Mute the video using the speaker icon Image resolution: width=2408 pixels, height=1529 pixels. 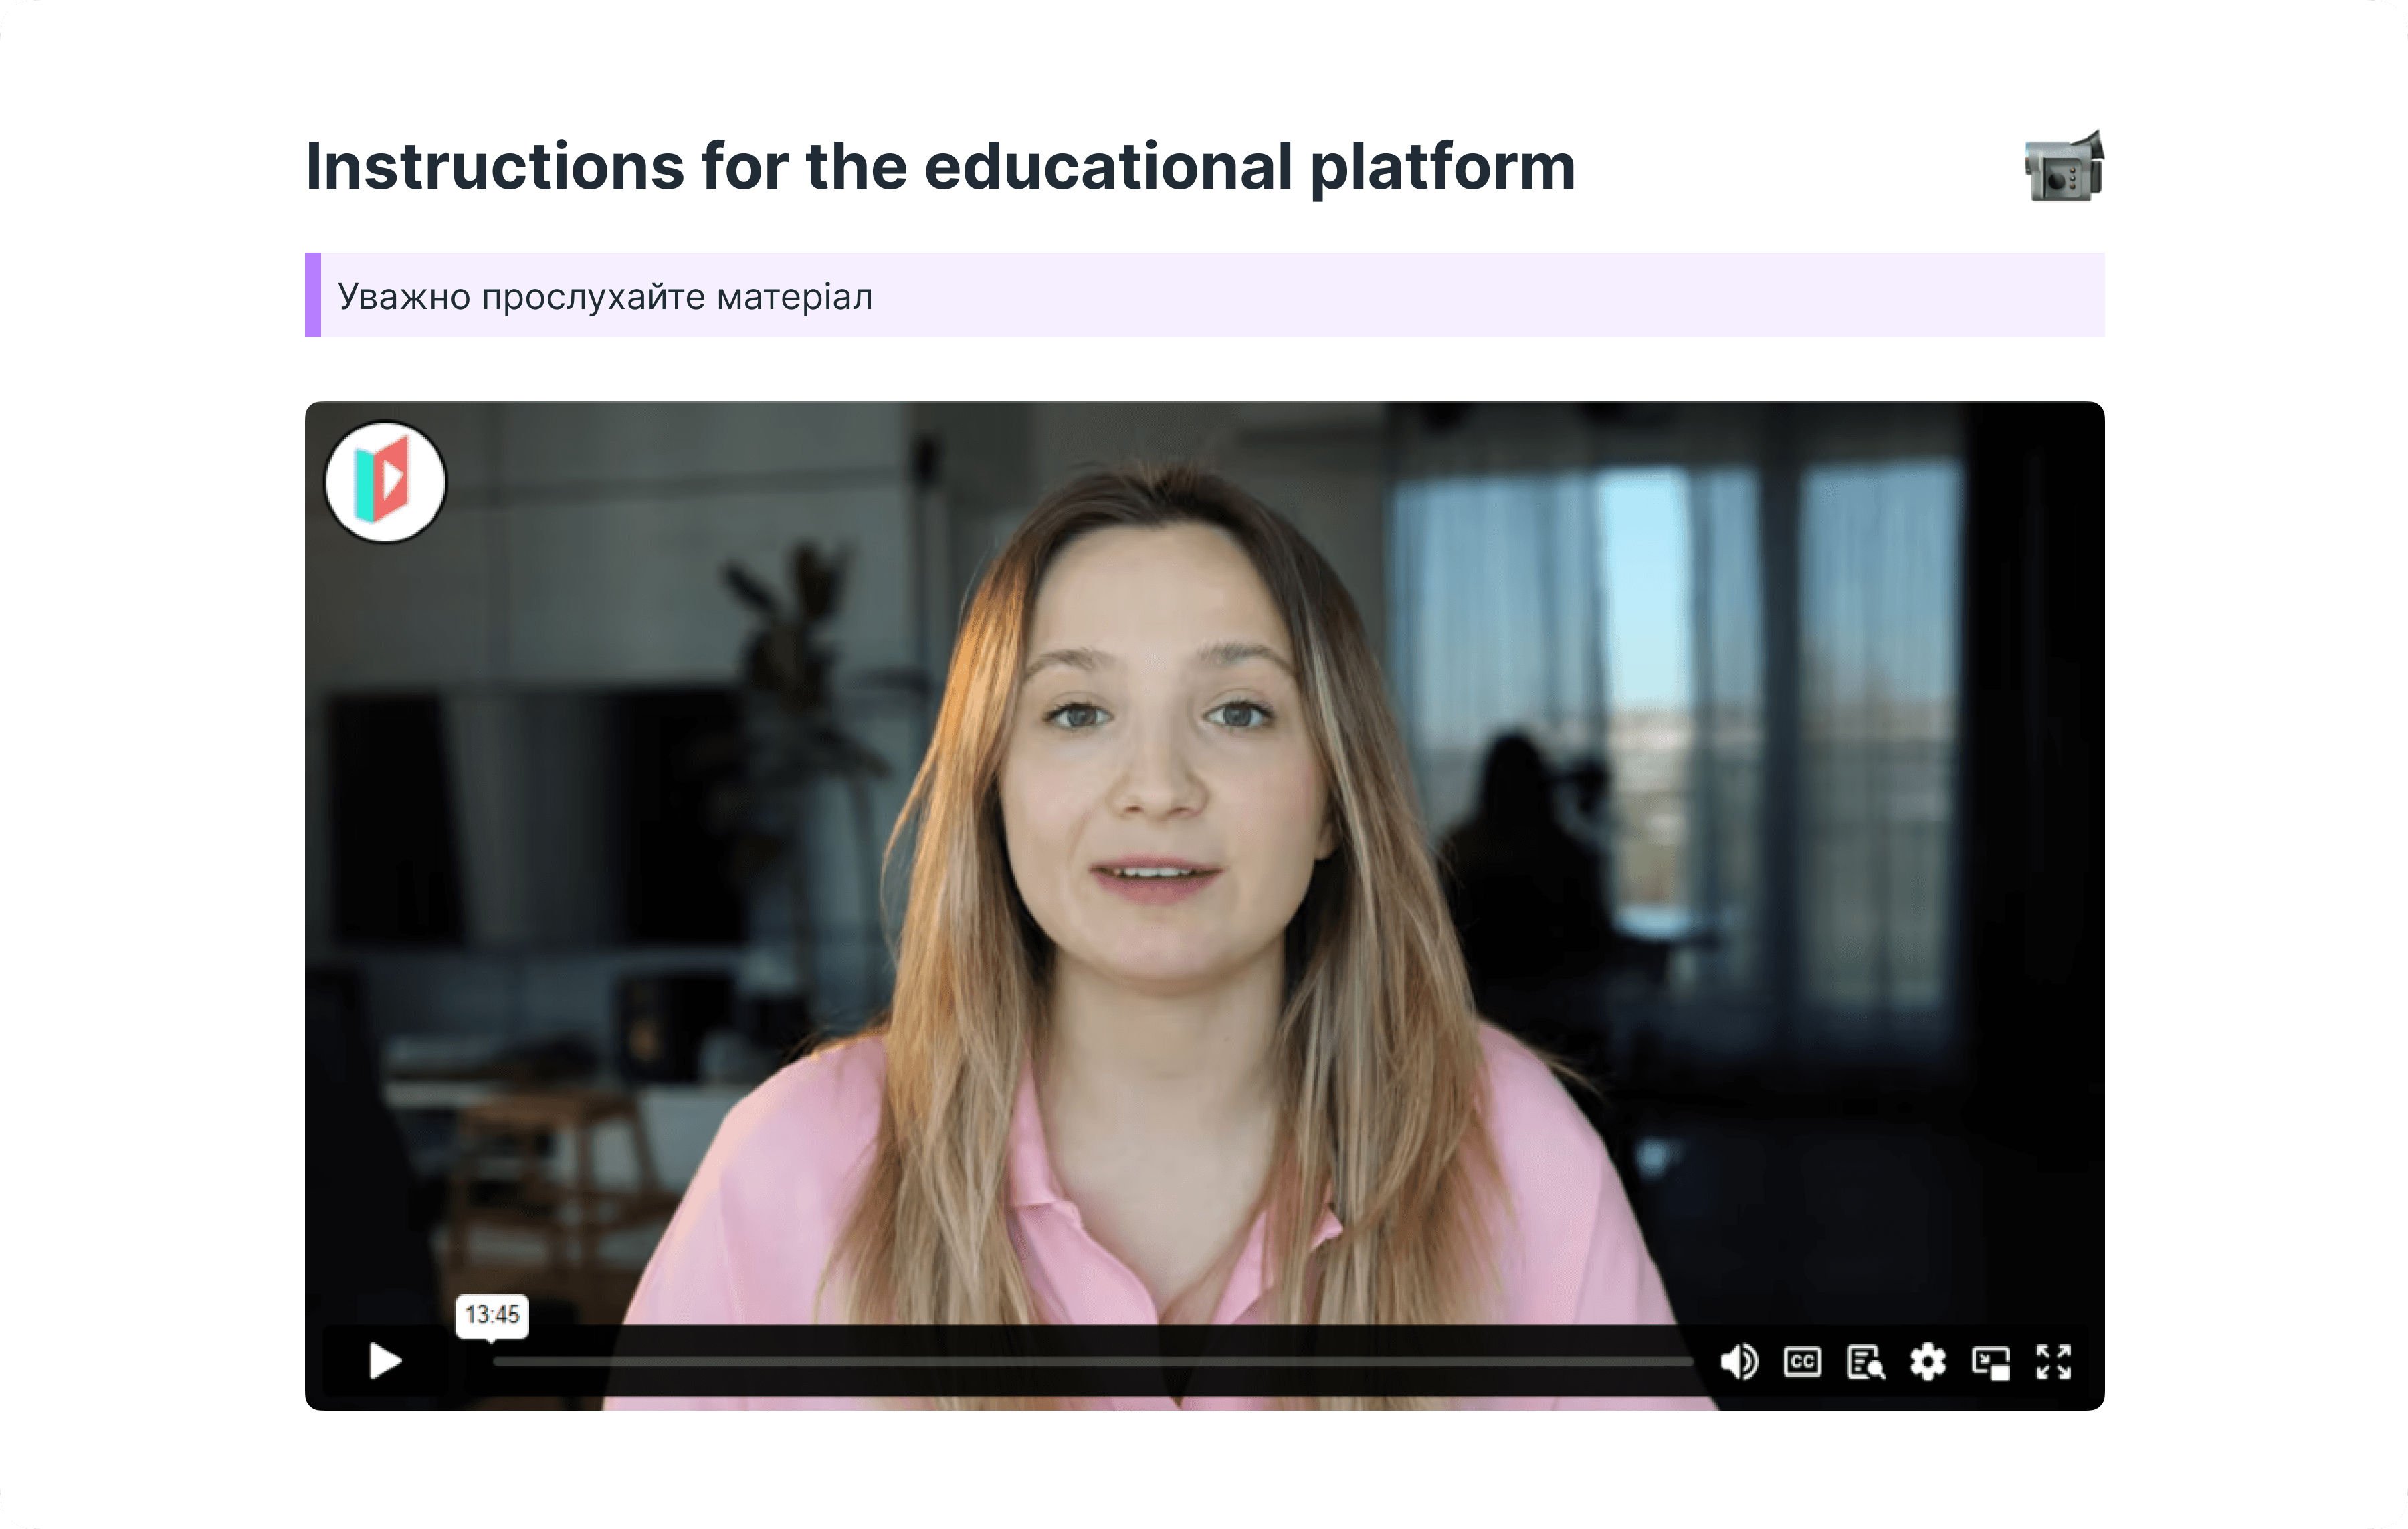pyautogui.click(x=1739, y=1361)
